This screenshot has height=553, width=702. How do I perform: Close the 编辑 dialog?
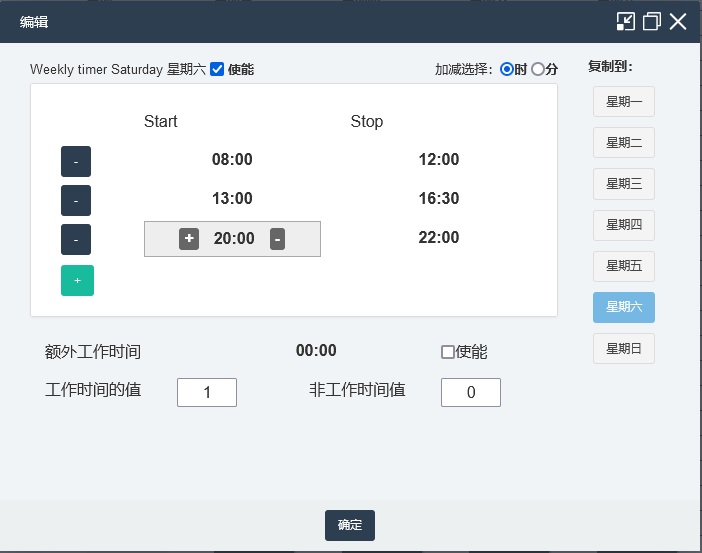[678, 21]
